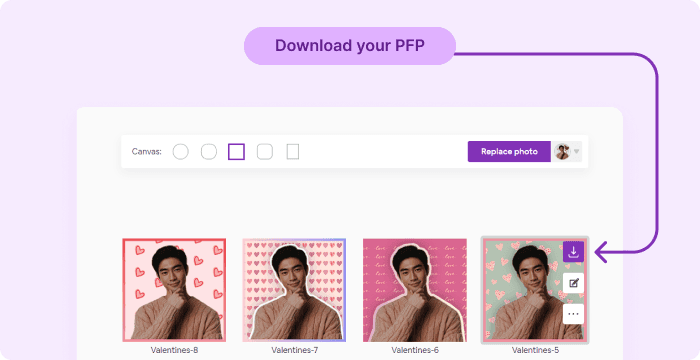700x360 pixels.
Task: Click the Valentines-8 caption text
Action: (x=174, y=350)
